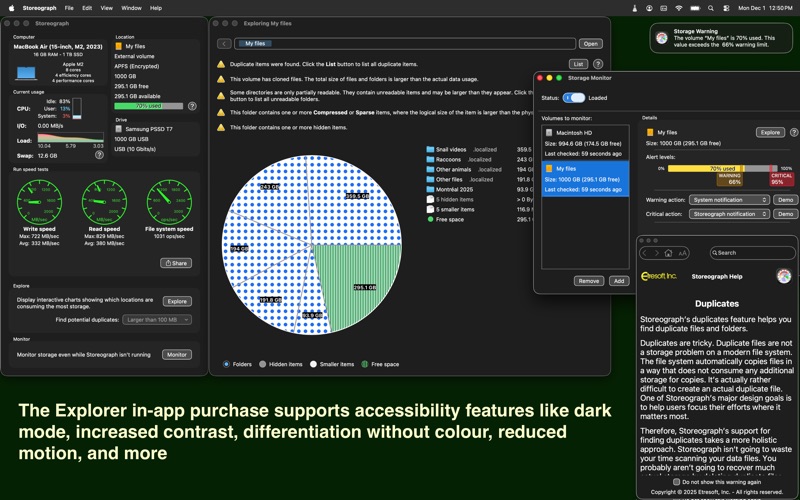The width and height of the screenshot is (800, 500).
Task: Open the Window menu
Action: click(131, 8)
